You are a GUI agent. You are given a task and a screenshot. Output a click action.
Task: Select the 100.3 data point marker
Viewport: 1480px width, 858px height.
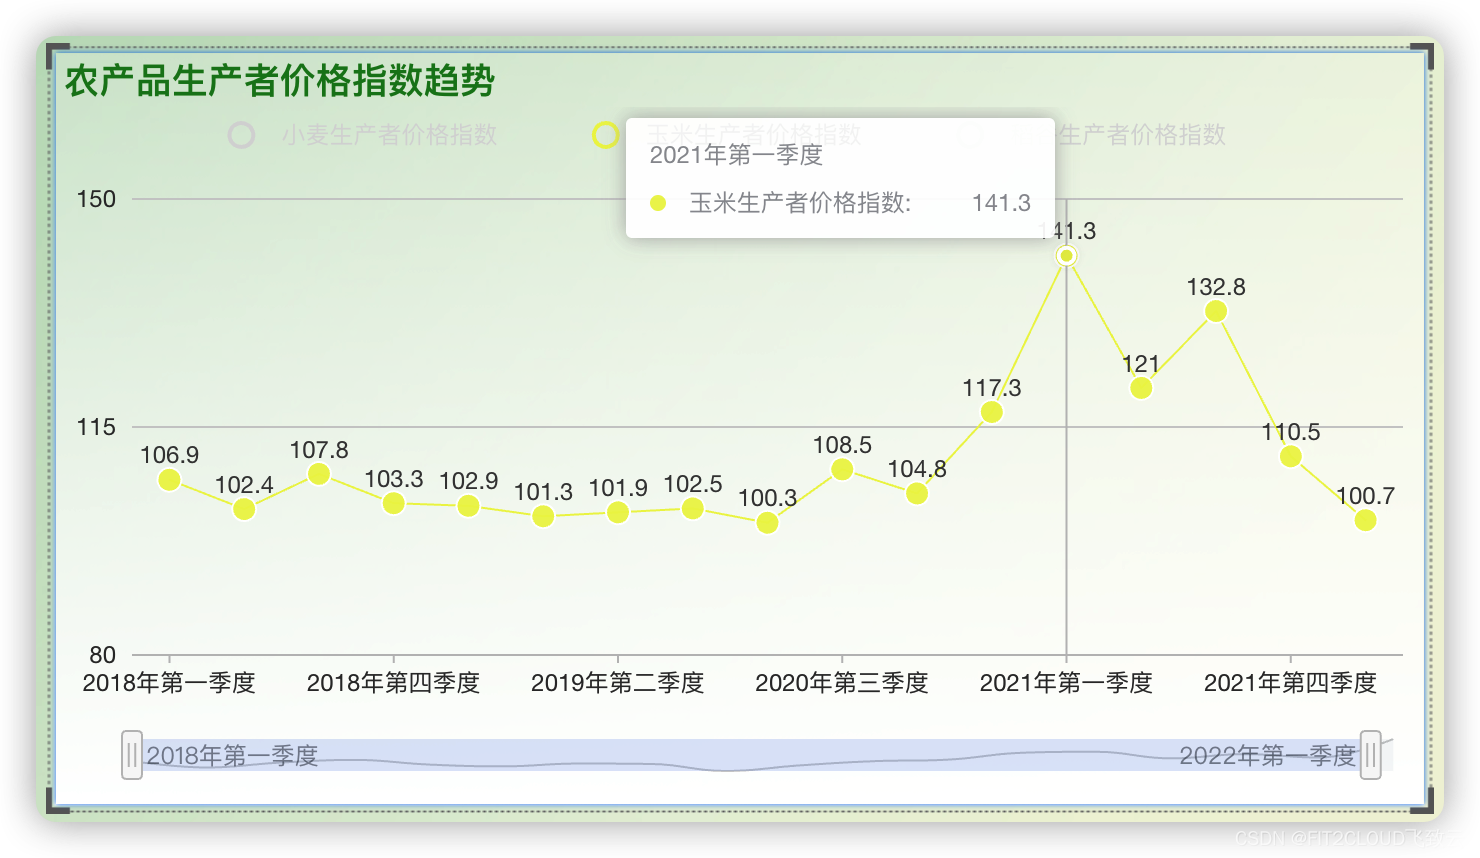pyautogui.click(x=767, y=523)
